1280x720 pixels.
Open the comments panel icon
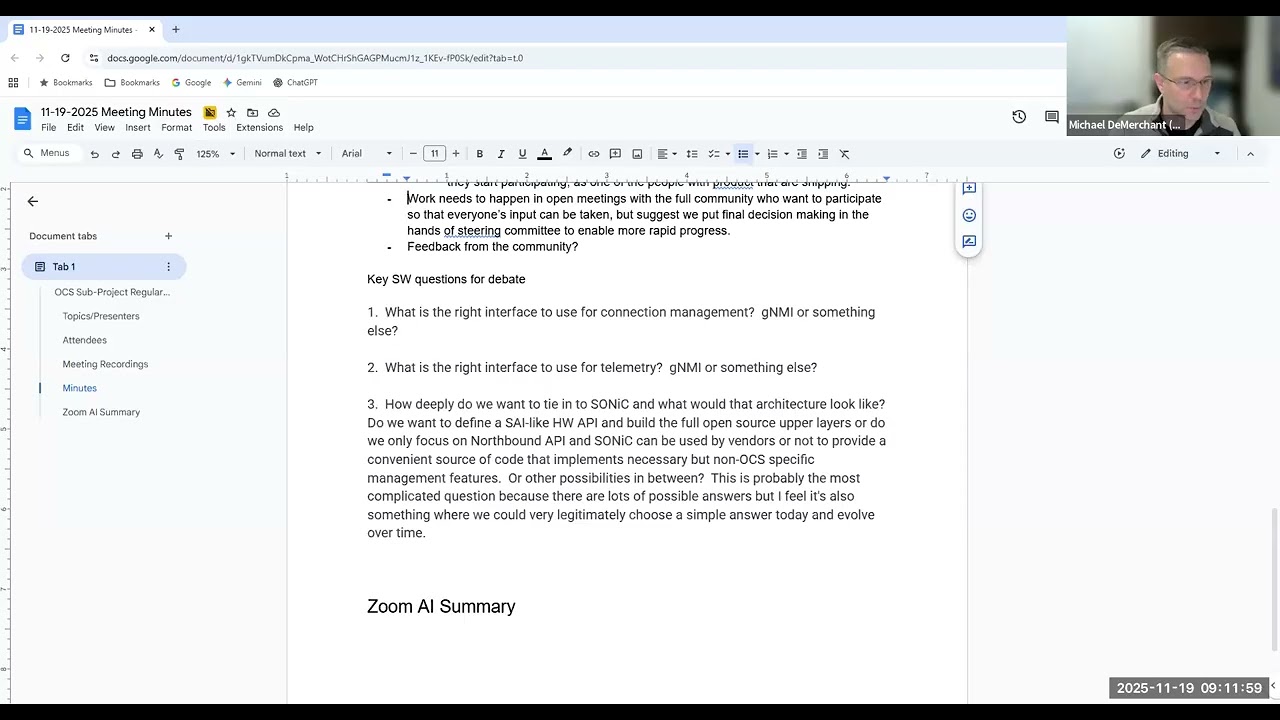(x=1052, y=117)
